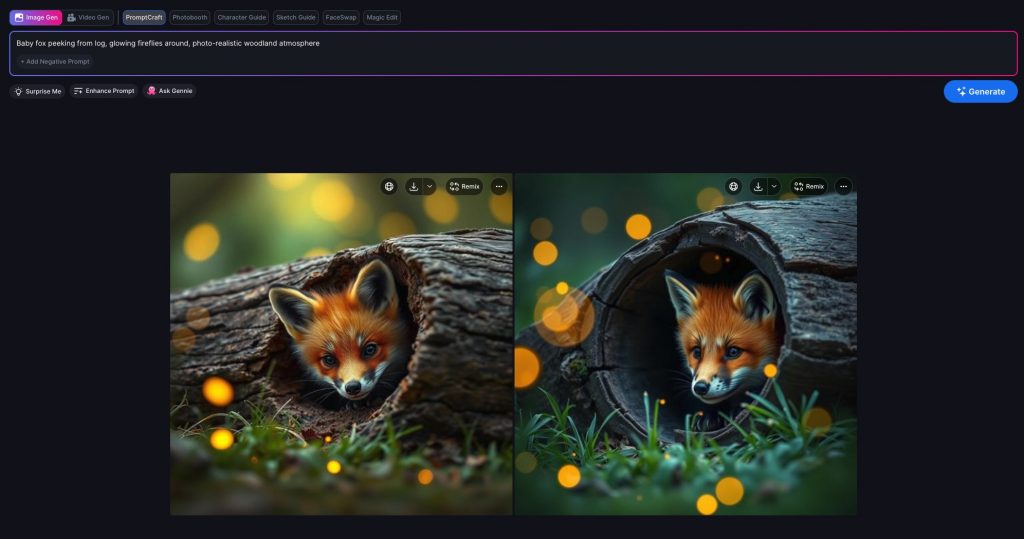Click the globe icon on right fox image
Screen dimensions: 1024x539
(x=733, y=186)
